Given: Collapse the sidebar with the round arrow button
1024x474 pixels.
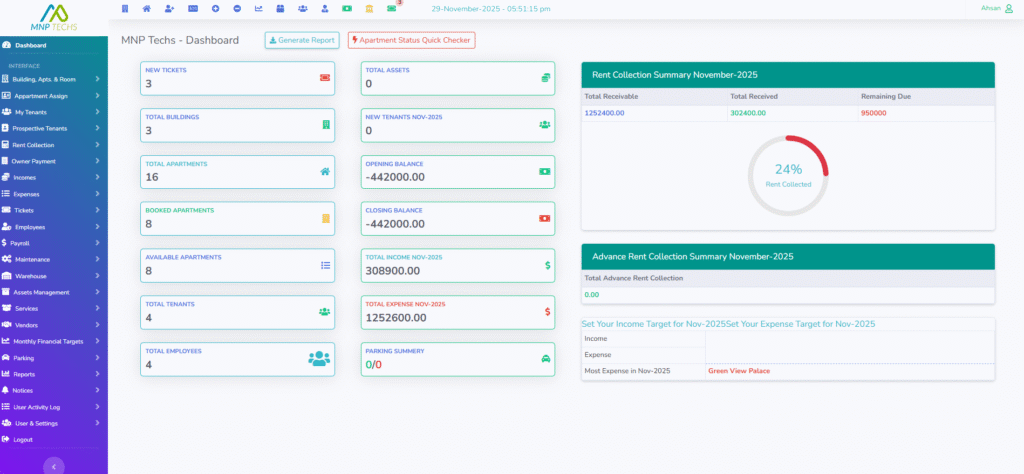Looking at the screenshot, I should pos(54,466).
